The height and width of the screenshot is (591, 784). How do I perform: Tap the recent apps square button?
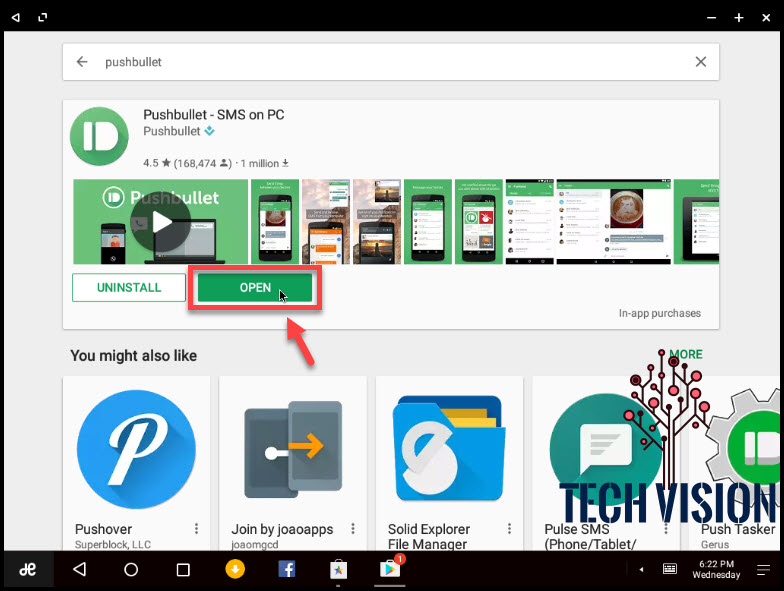click(183, 570)
